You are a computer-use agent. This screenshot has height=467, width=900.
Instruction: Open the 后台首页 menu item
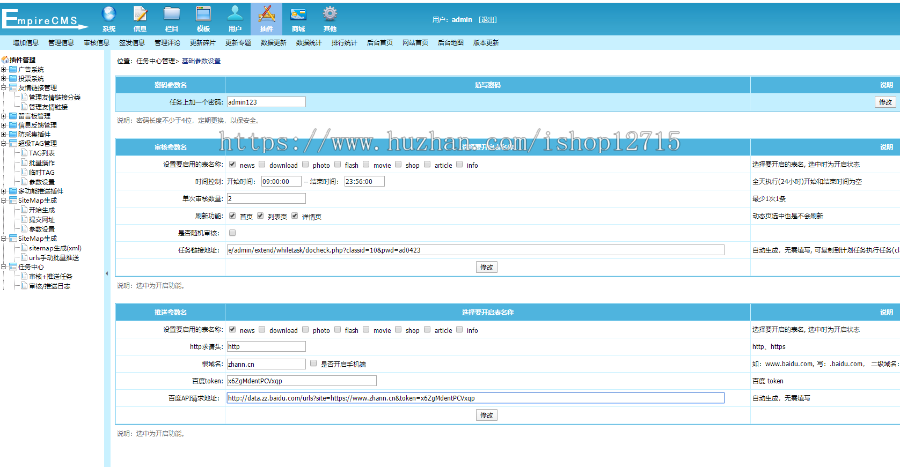tap(379, 43)
